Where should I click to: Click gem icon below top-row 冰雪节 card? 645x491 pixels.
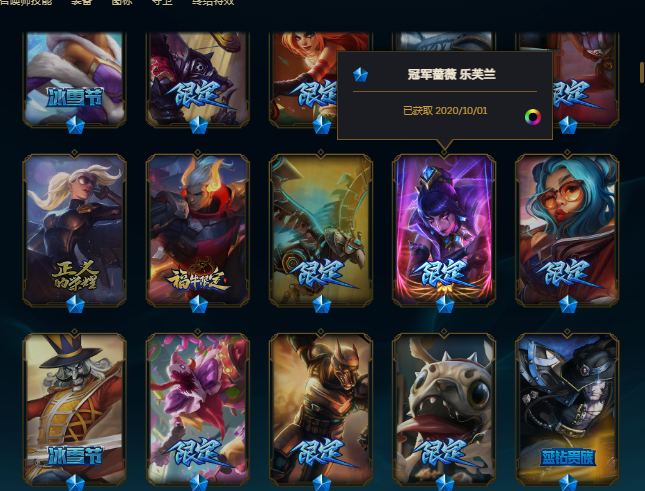tap(75, 125)
